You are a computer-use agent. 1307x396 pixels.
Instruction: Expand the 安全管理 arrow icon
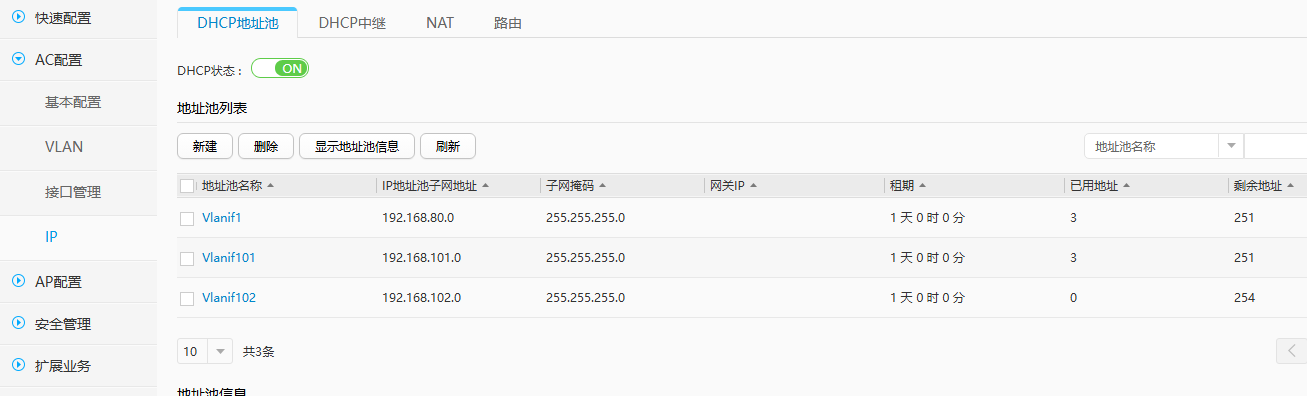pos(18,323)
